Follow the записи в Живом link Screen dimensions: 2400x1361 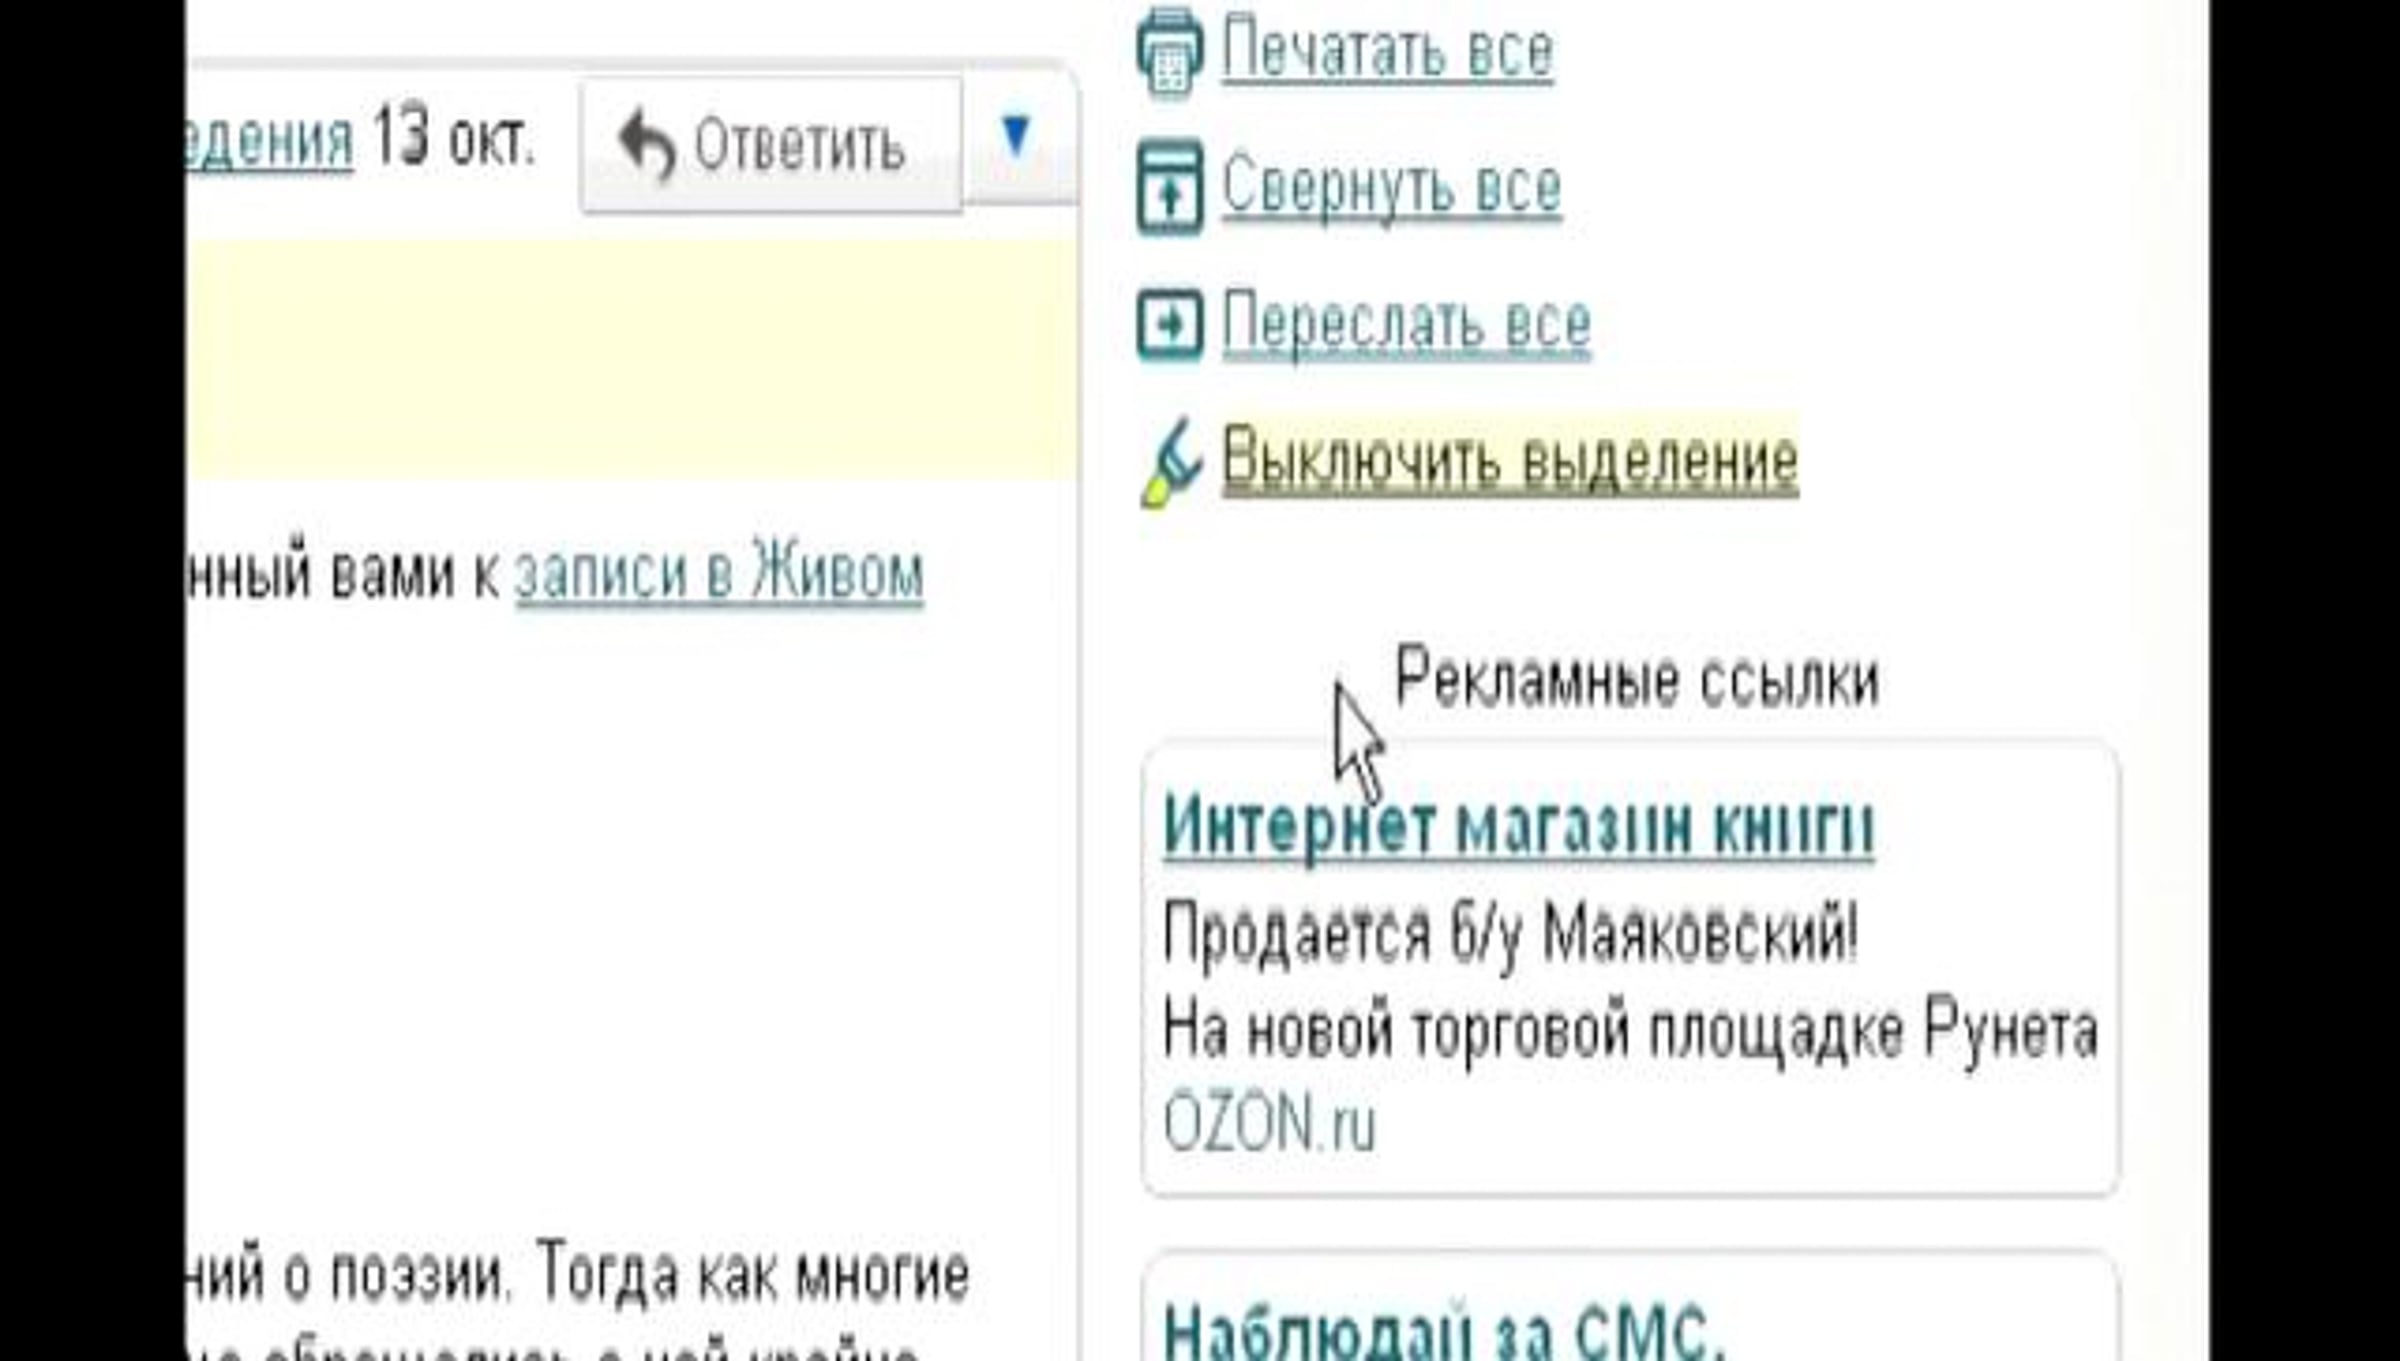tap(719, 573)
